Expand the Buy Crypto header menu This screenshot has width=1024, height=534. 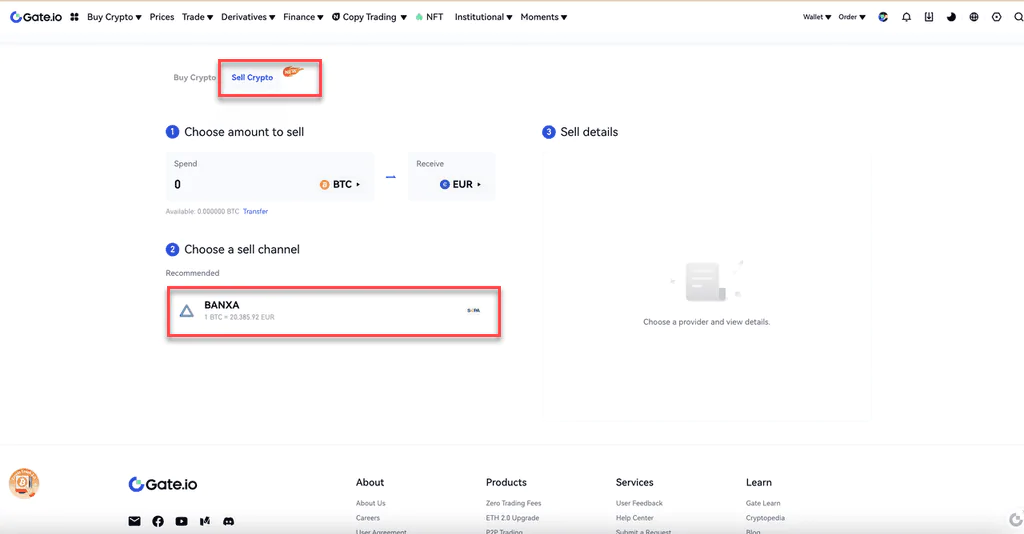coord(114,17)
